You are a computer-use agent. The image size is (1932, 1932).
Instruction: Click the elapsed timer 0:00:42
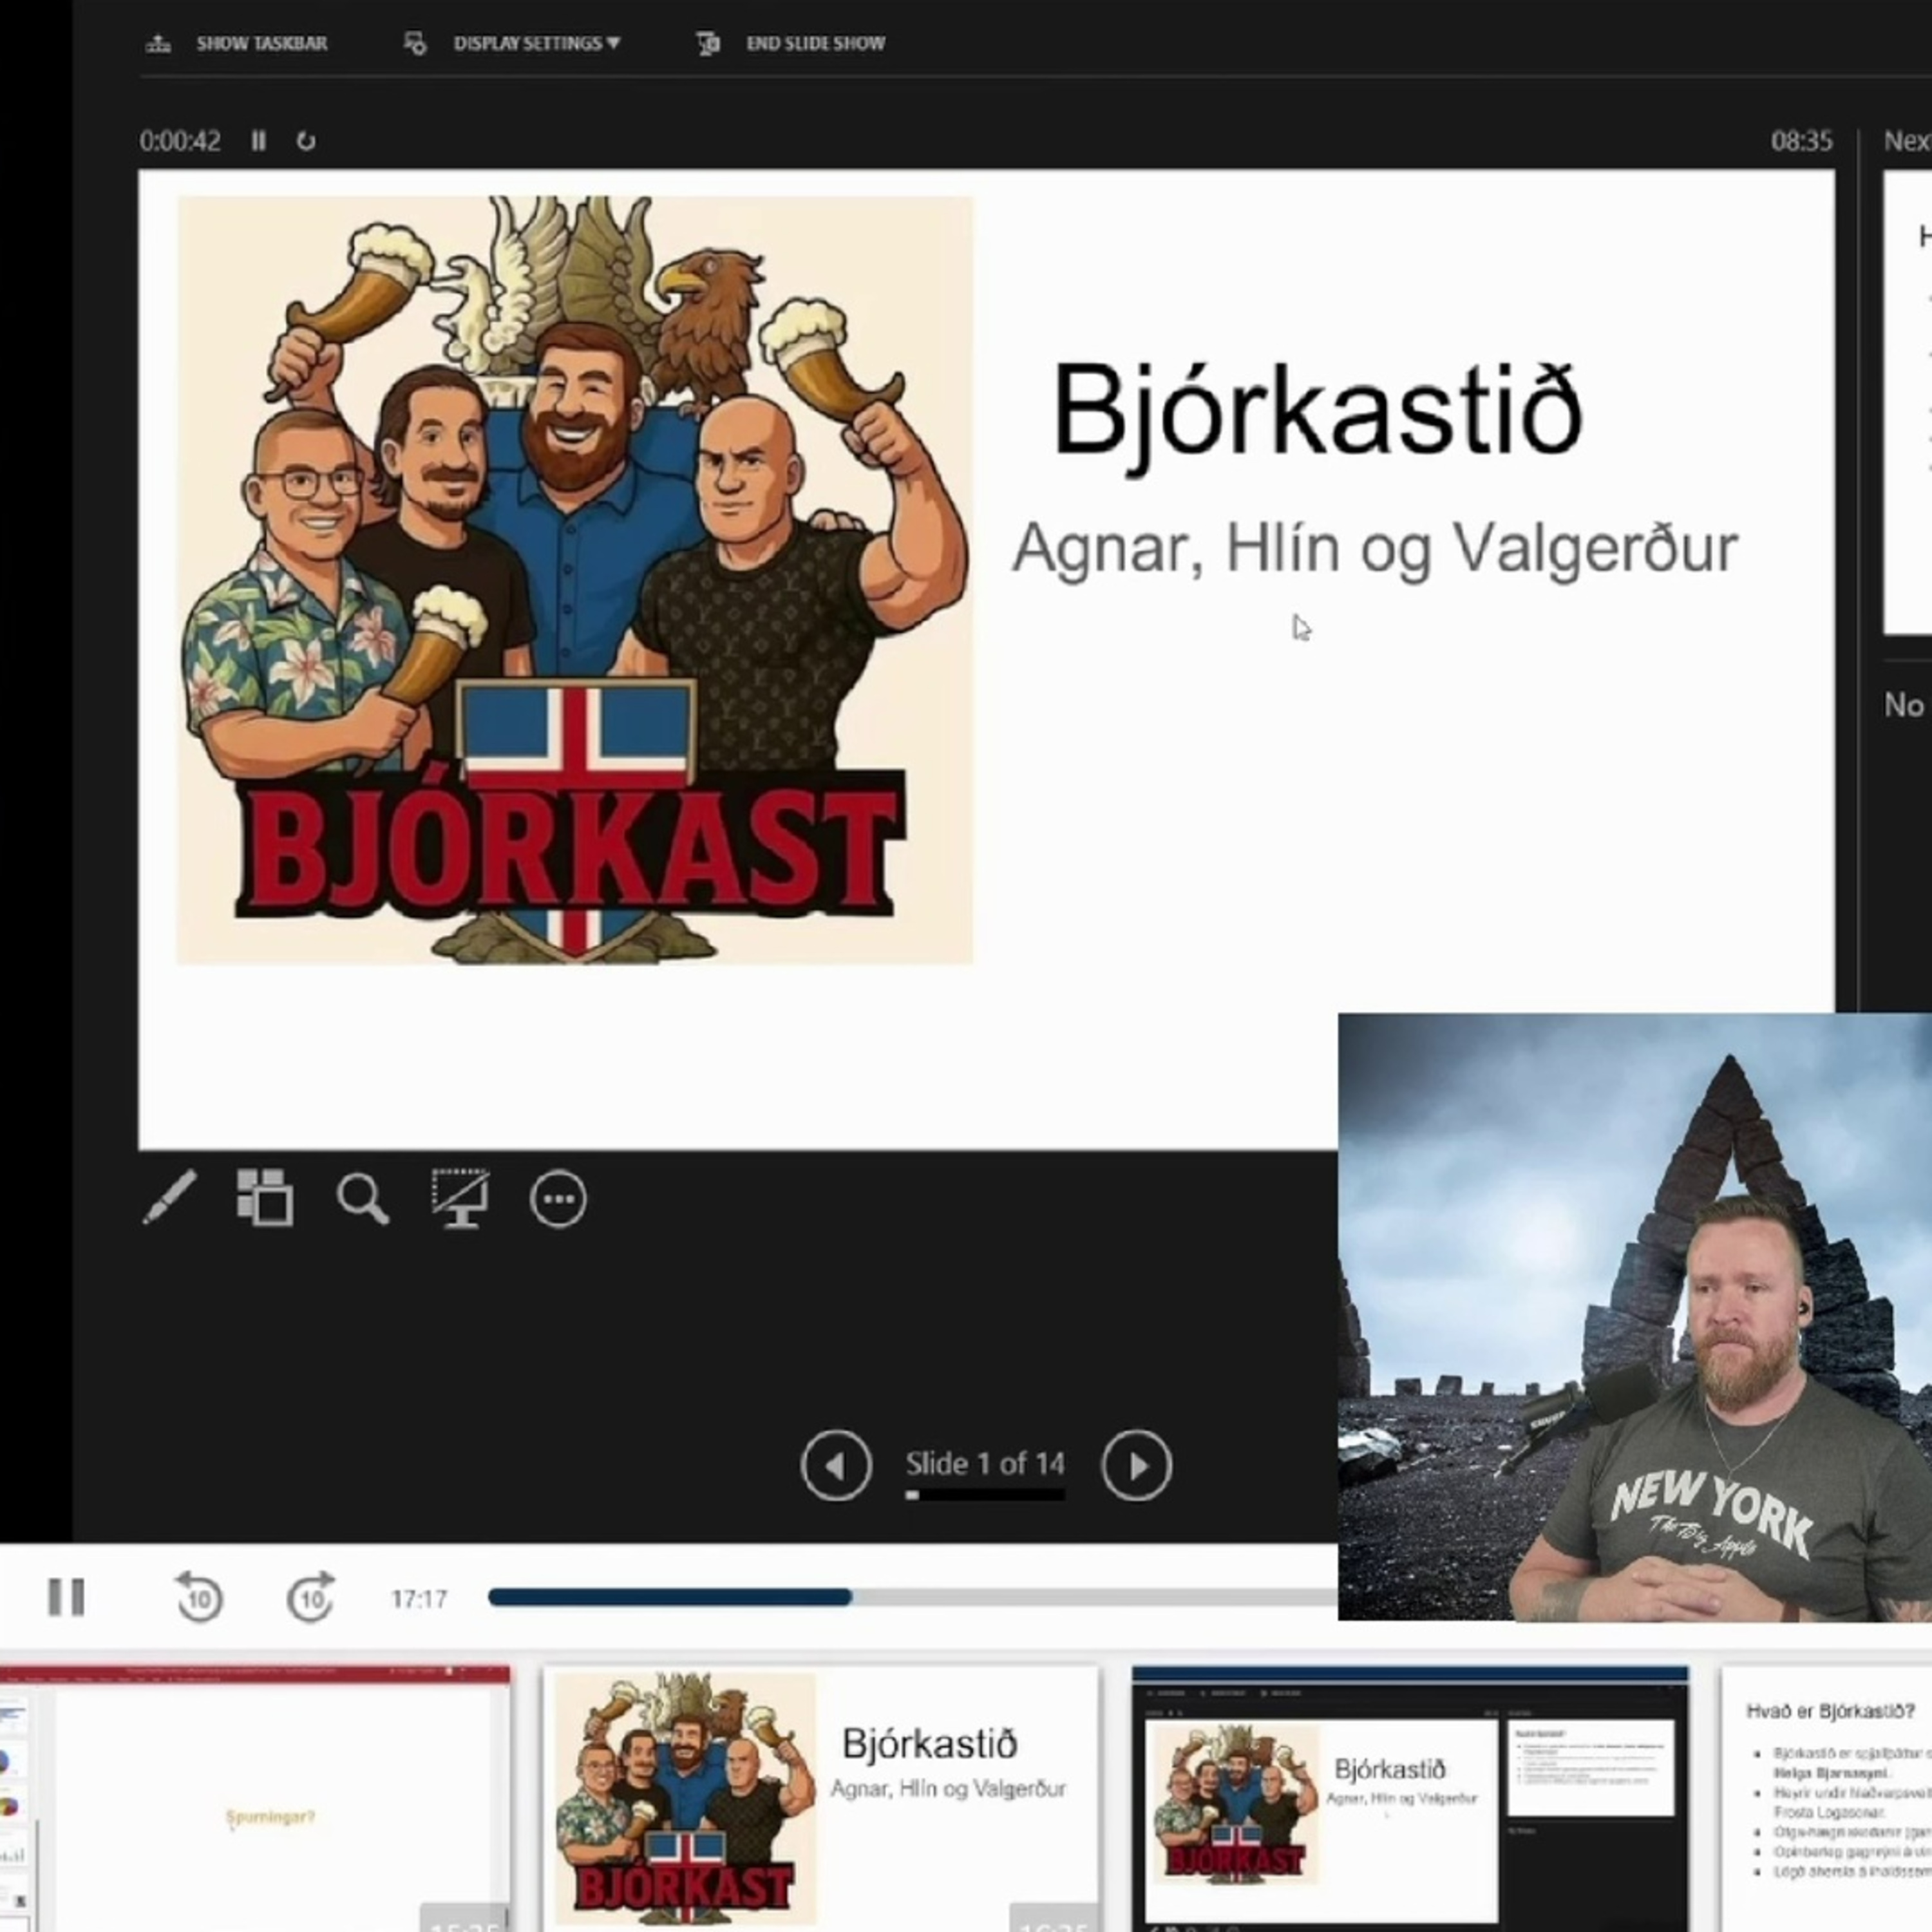tap(180, 141)
